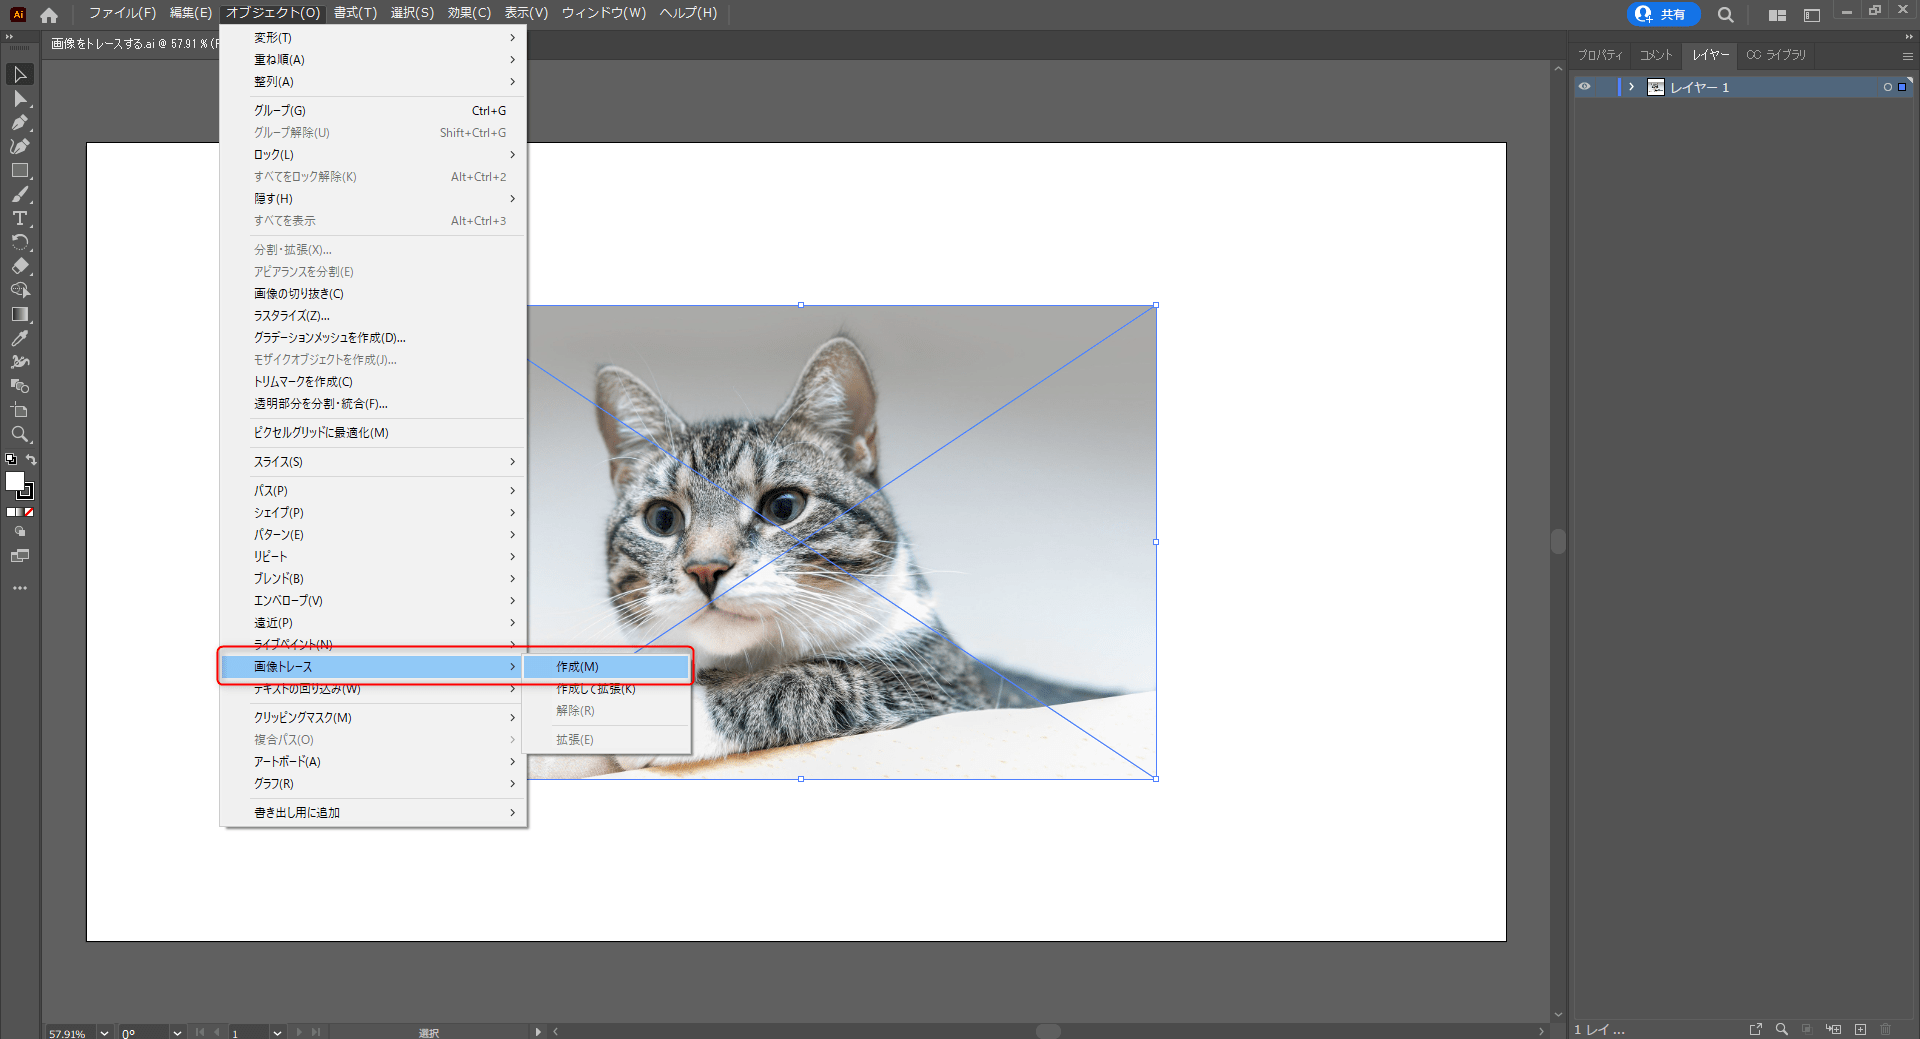Hide レイヤー 1 using the eye icon
The image size is (1920, 1039).
[1584, 87]
